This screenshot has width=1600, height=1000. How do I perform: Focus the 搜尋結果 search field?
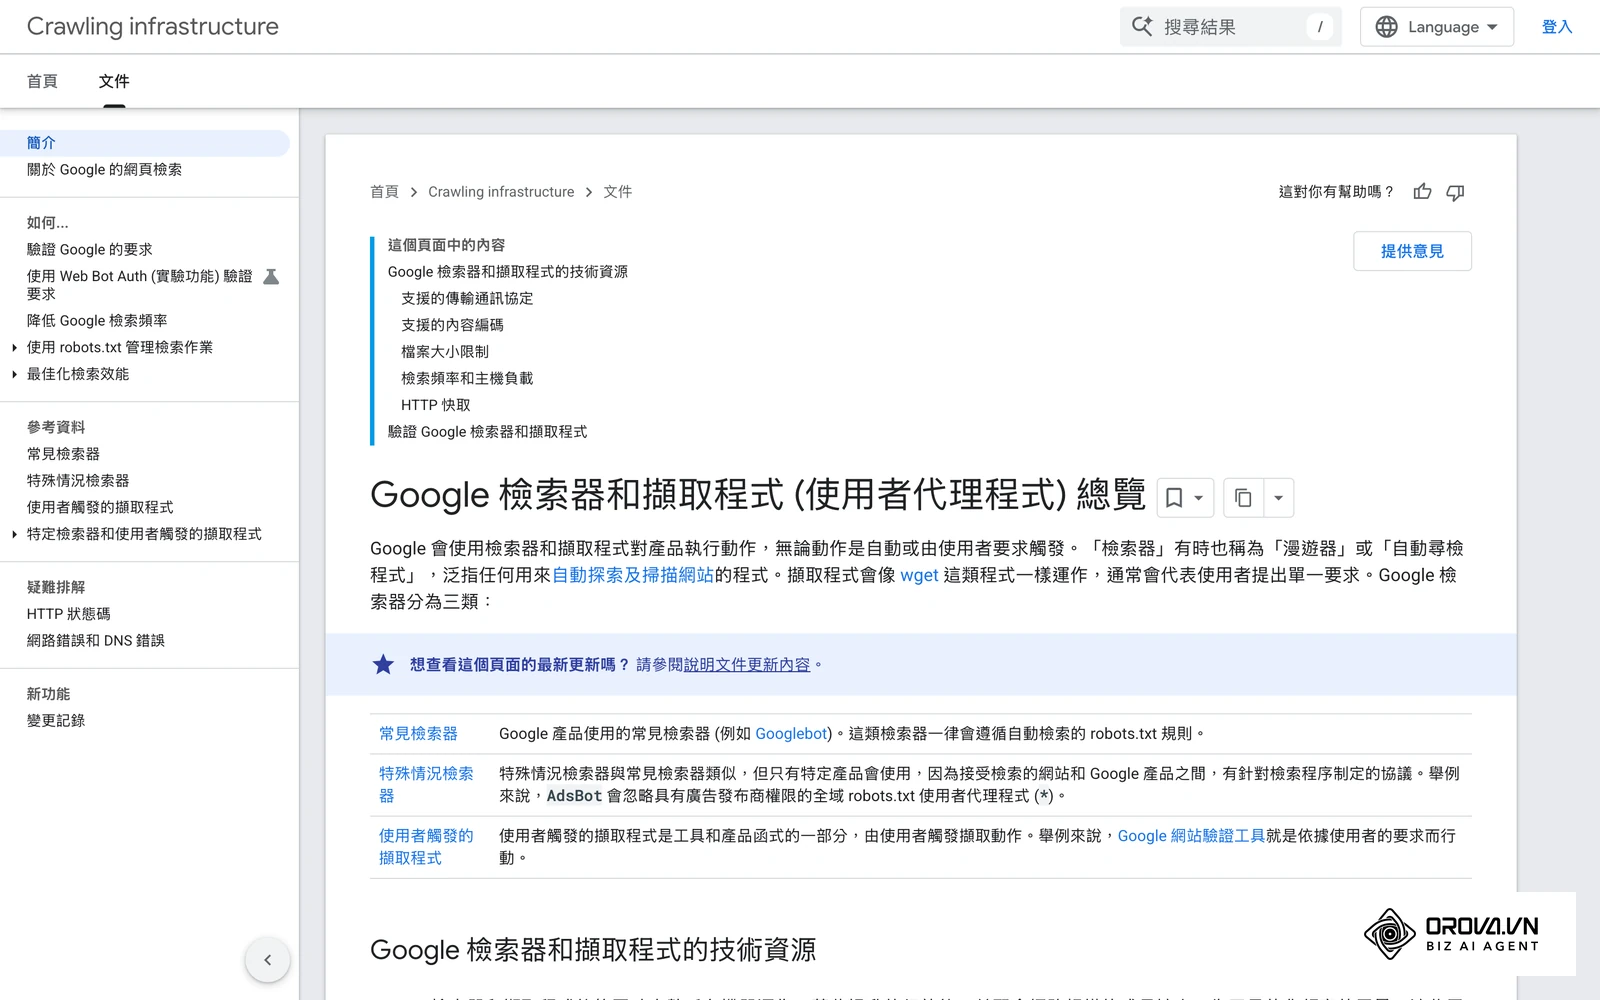[1230, 27]
